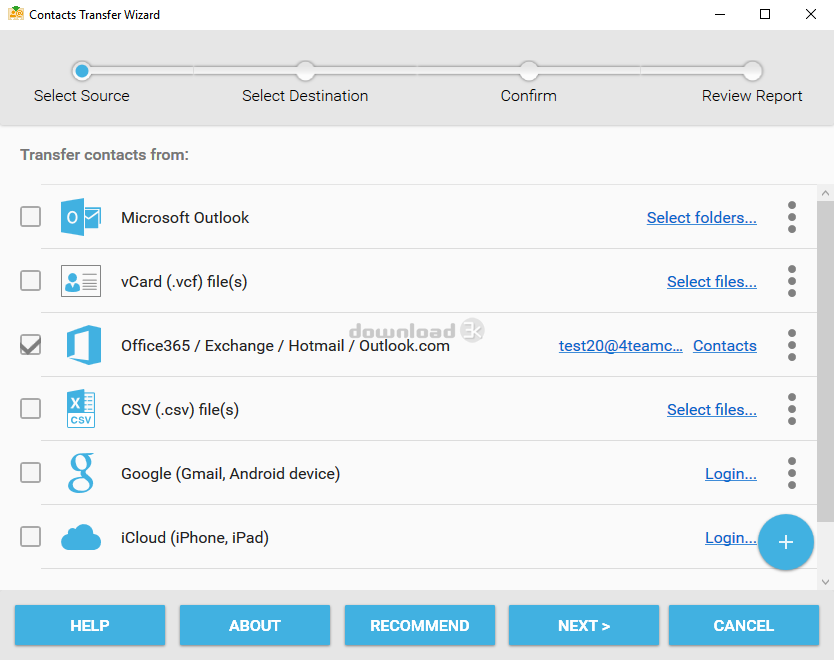Click the Review Report step label
This screenshot has height=660, width=834.
coord(752,96)
